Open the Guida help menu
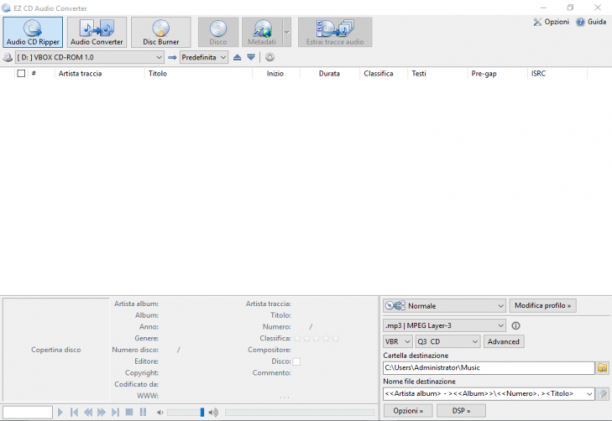This screenshot has height=421, width=612. click(591, 22)
